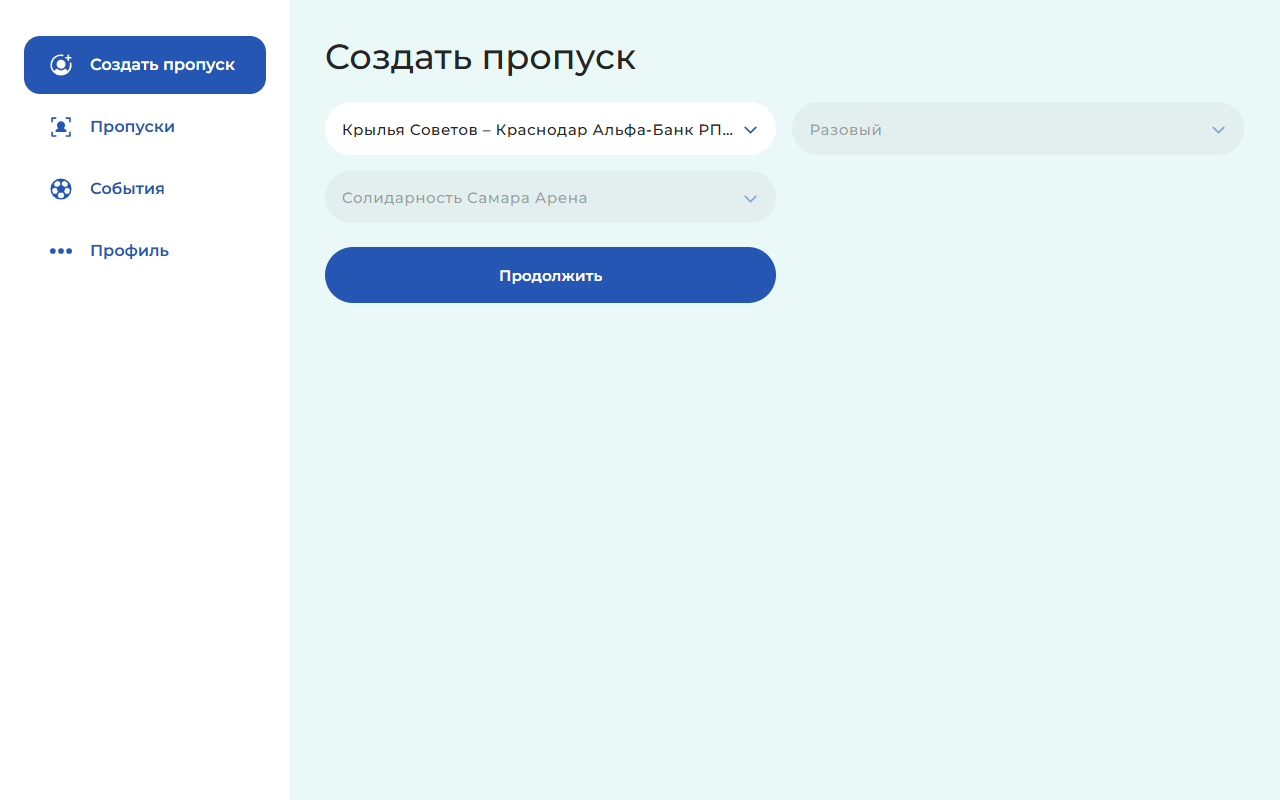
Task: Click the Пропуски face-scan icon
Action: (61, 127)
